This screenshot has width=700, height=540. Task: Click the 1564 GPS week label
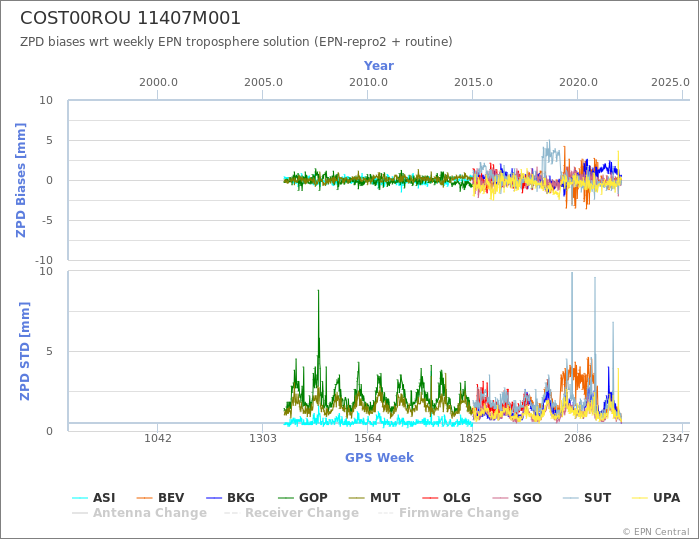(x=368, y=438)
